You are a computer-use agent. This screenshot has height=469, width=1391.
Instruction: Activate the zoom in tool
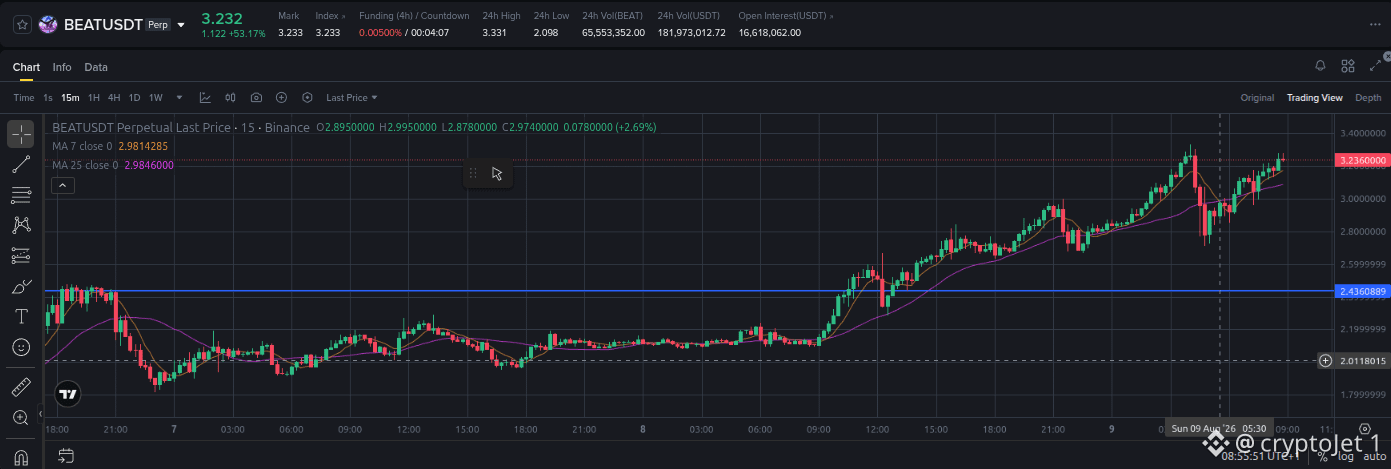coord(21,417)
